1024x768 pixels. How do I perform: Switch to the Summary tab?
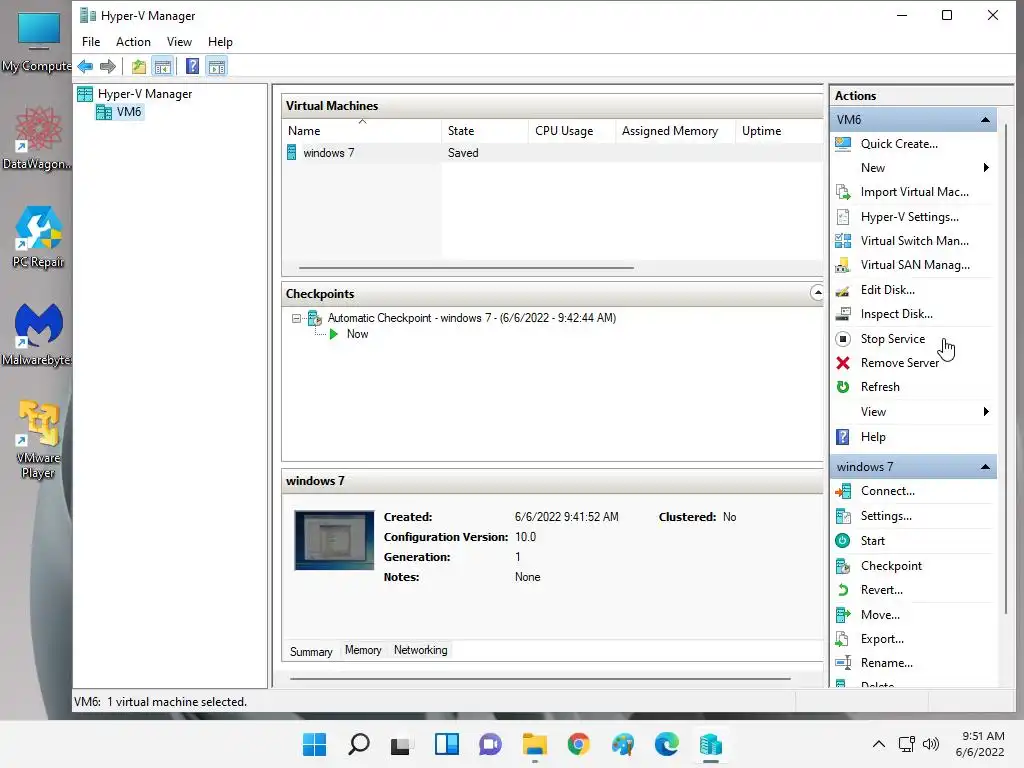click(311, 652)
